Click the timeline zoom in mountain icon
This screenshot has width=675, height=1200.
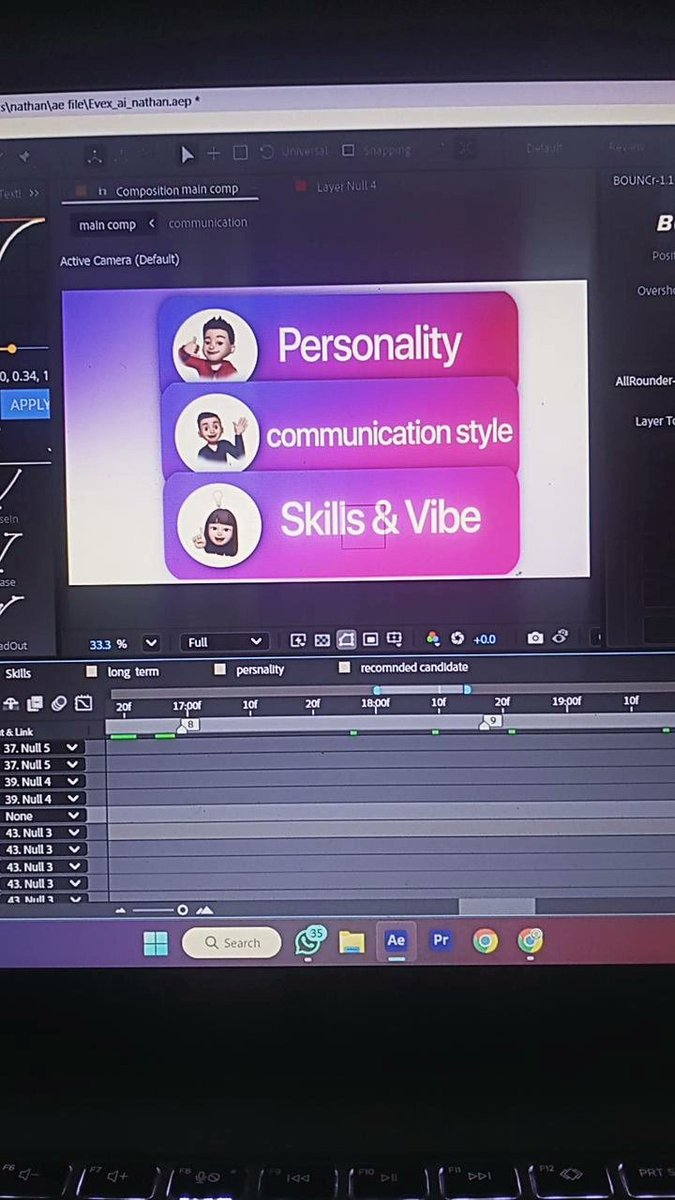[204, 910]
